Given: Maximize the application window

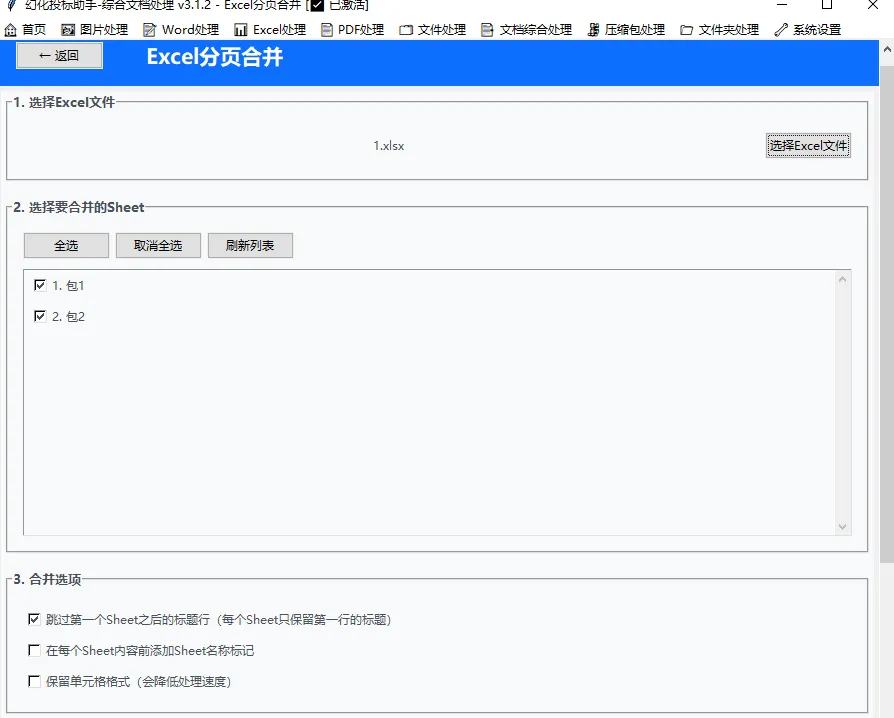Looking at the screenshot, I should tap(827, 5).
